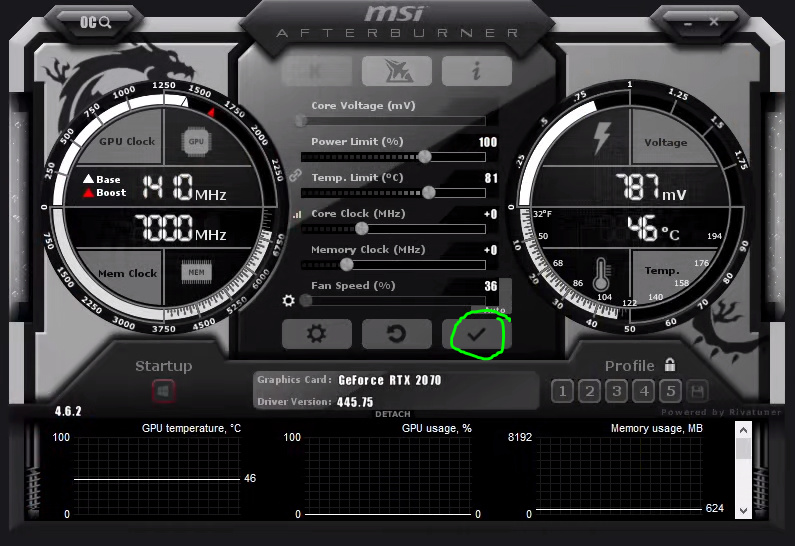Image resolution: width=795 pixels, height=546 pixels.
Task: Open settings with the gear button
Action: pos(316,334)
